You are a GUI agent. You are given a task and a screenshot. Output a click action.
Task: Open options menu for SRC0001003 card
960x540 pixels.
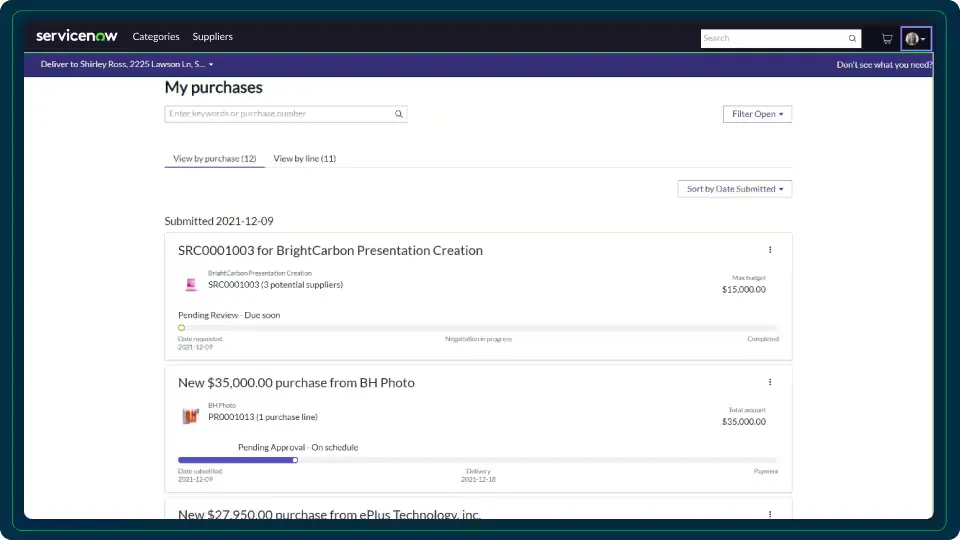(770, 250)
